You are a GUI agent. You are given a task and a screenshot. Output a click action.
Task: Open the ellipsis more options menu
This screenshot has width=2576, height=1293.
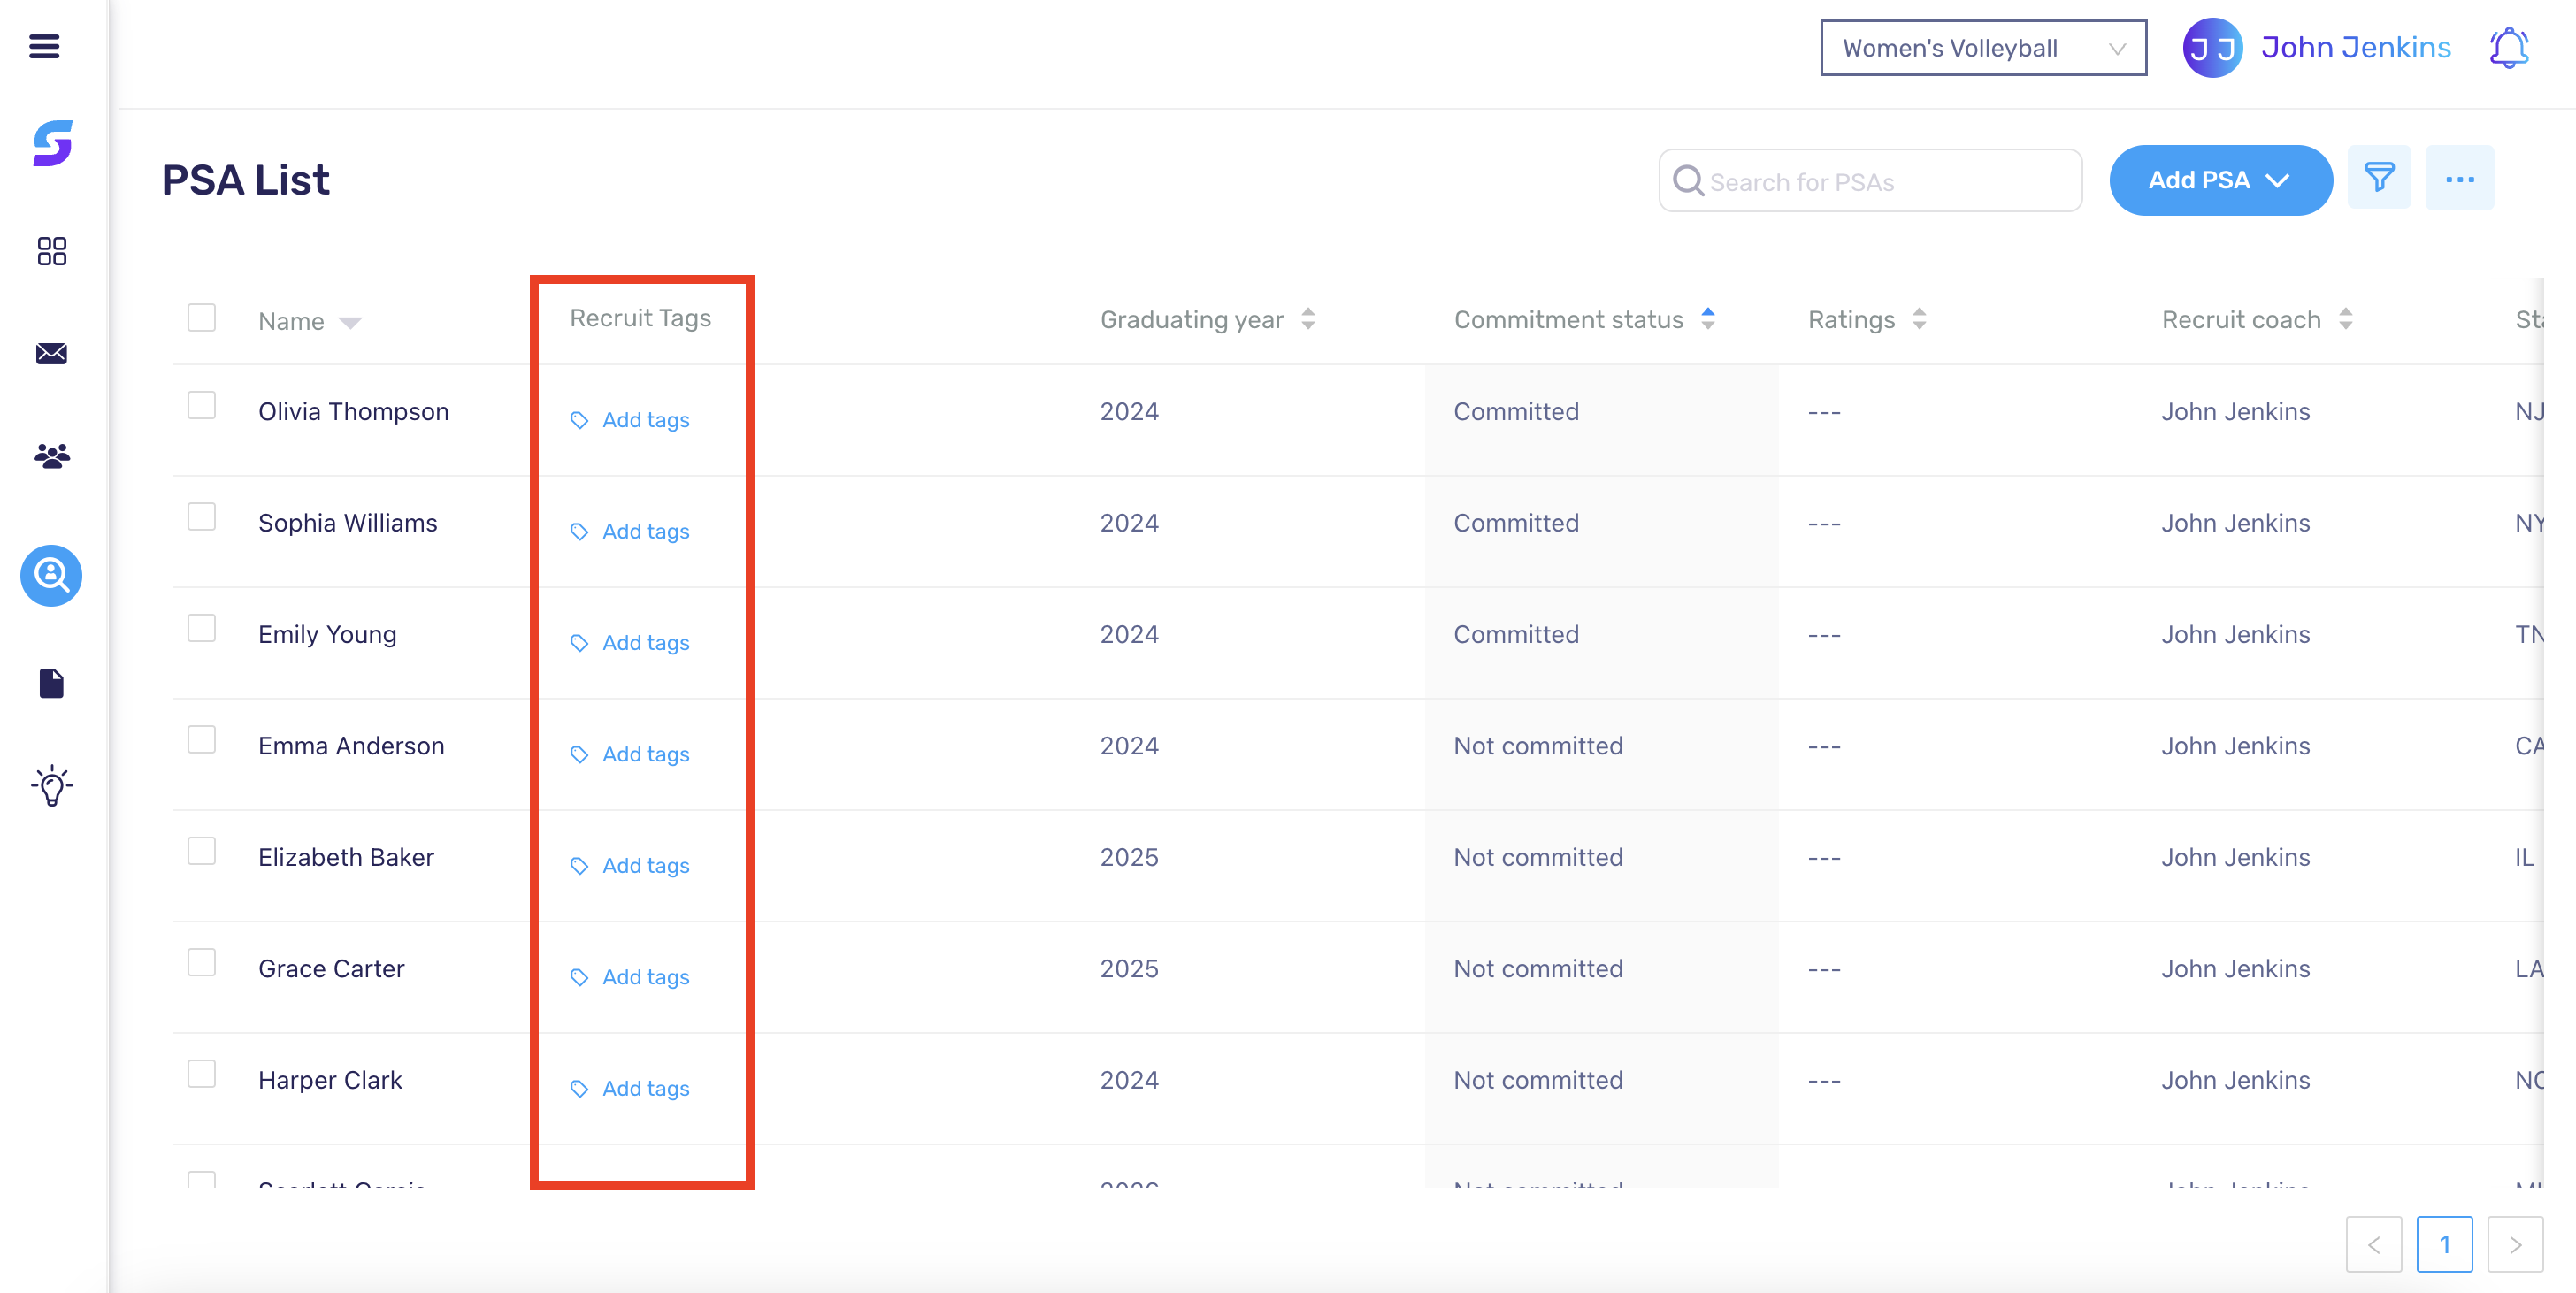(x=2461, y=178)
